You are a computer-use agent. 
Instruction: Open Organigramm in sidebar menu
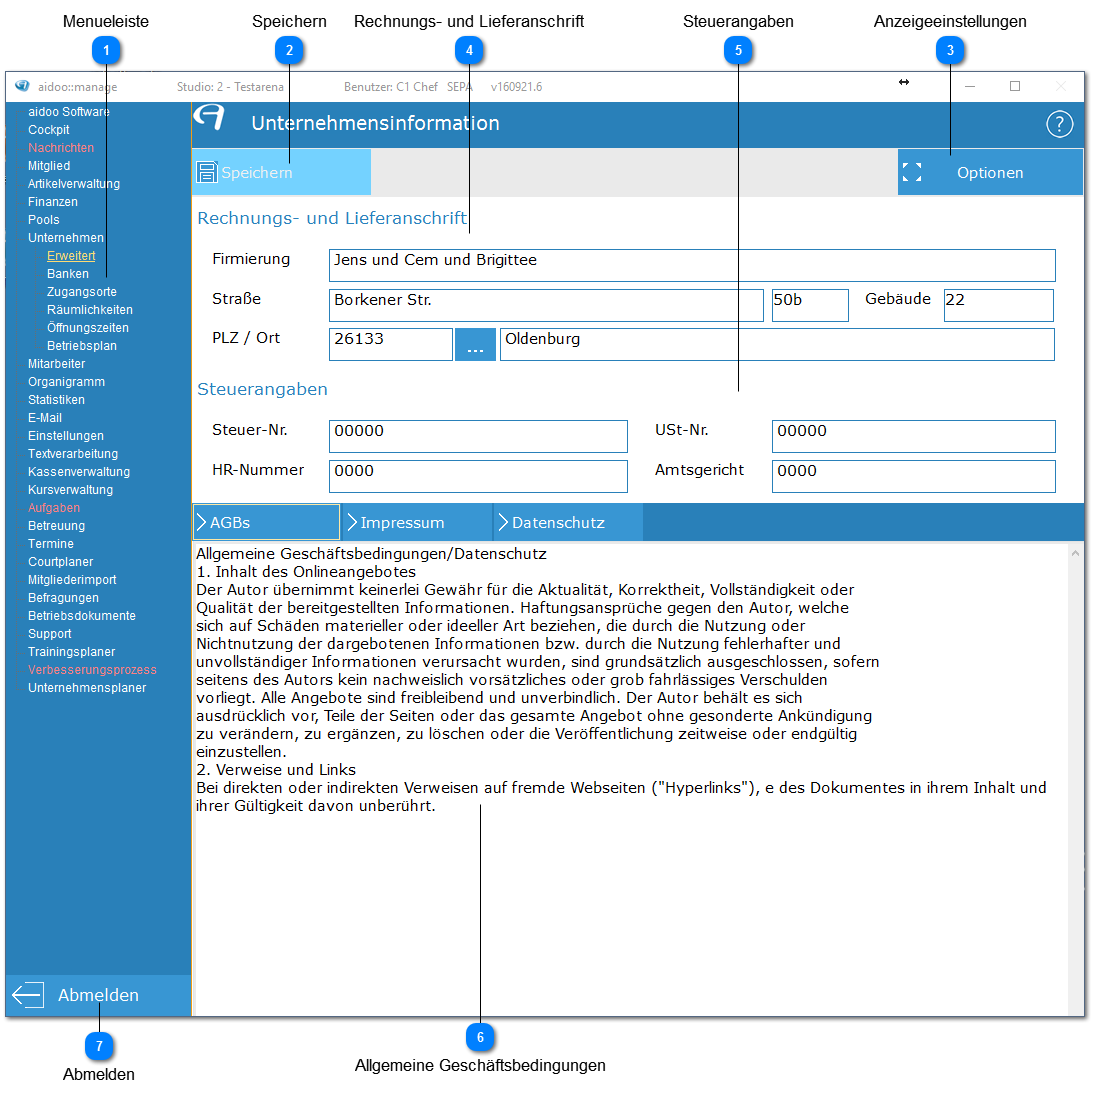[67, 382]
